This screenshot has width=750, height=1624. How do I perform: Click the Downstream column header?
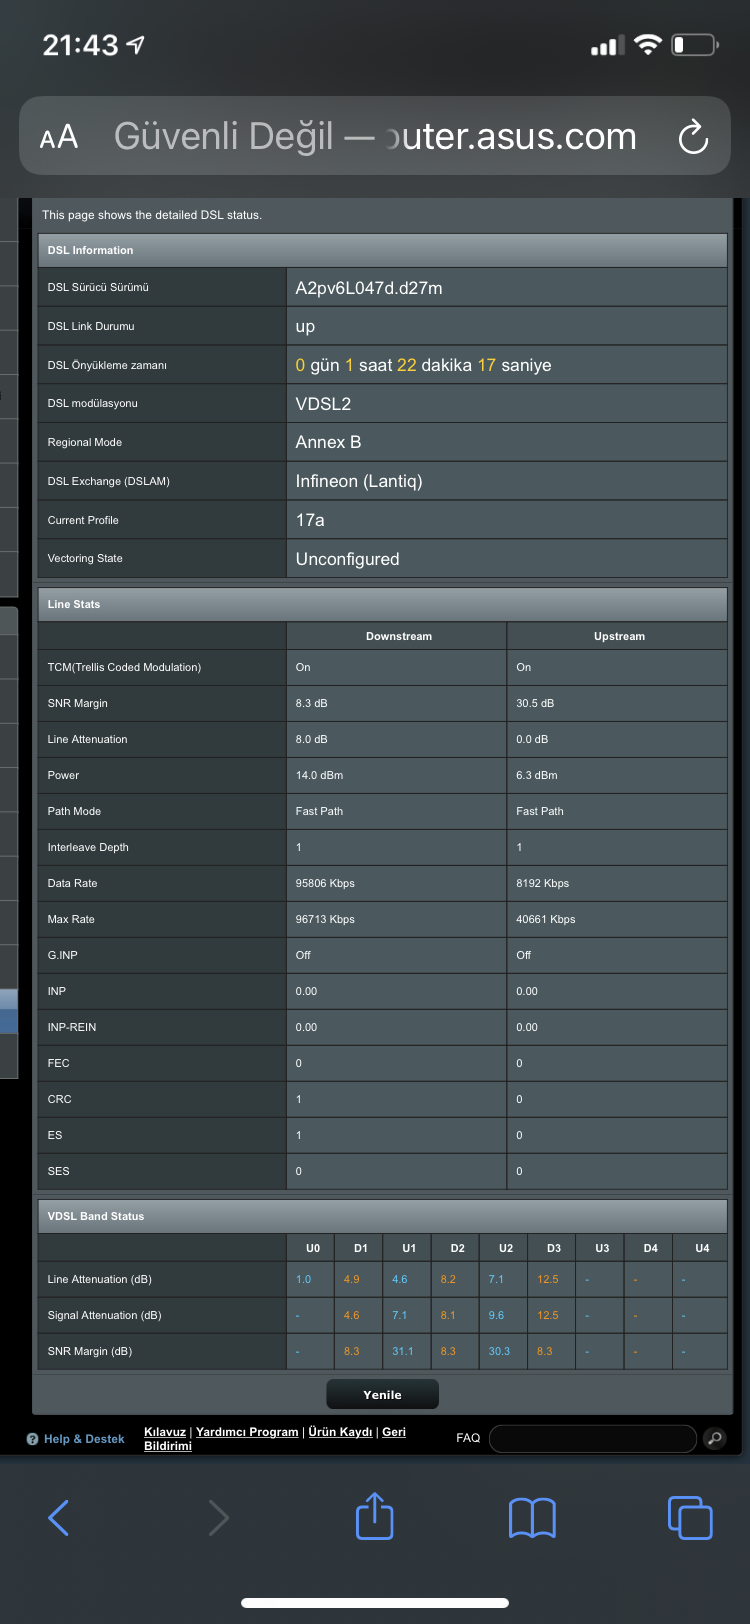coord(398,636)
